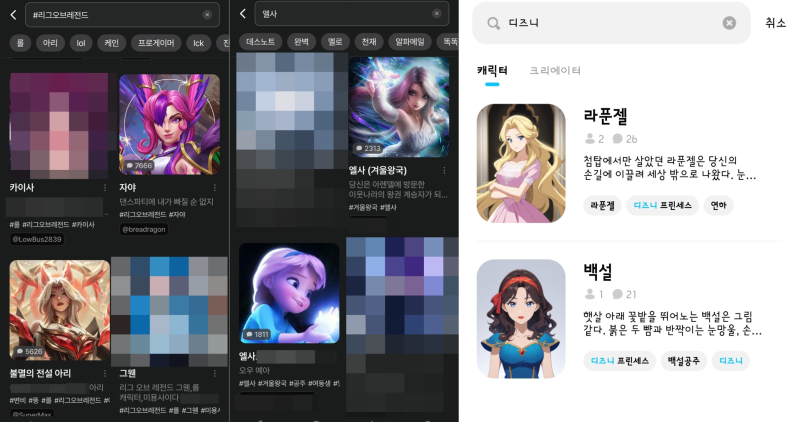The width and height of the screenshot is (800, 422).
Task: Switch to the 크리에이터 tab
Action: pyautogui.click(x=555, y=70)
